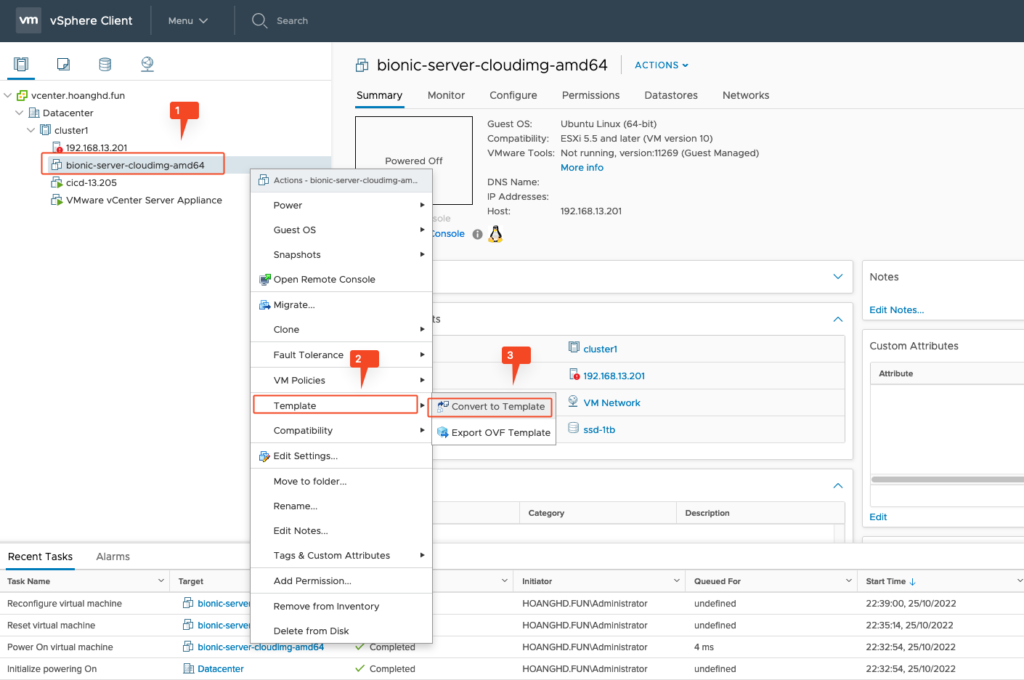Click host icon beside 192.168.13.201 link
1024x680 pixels.
(x=574, y=375)
